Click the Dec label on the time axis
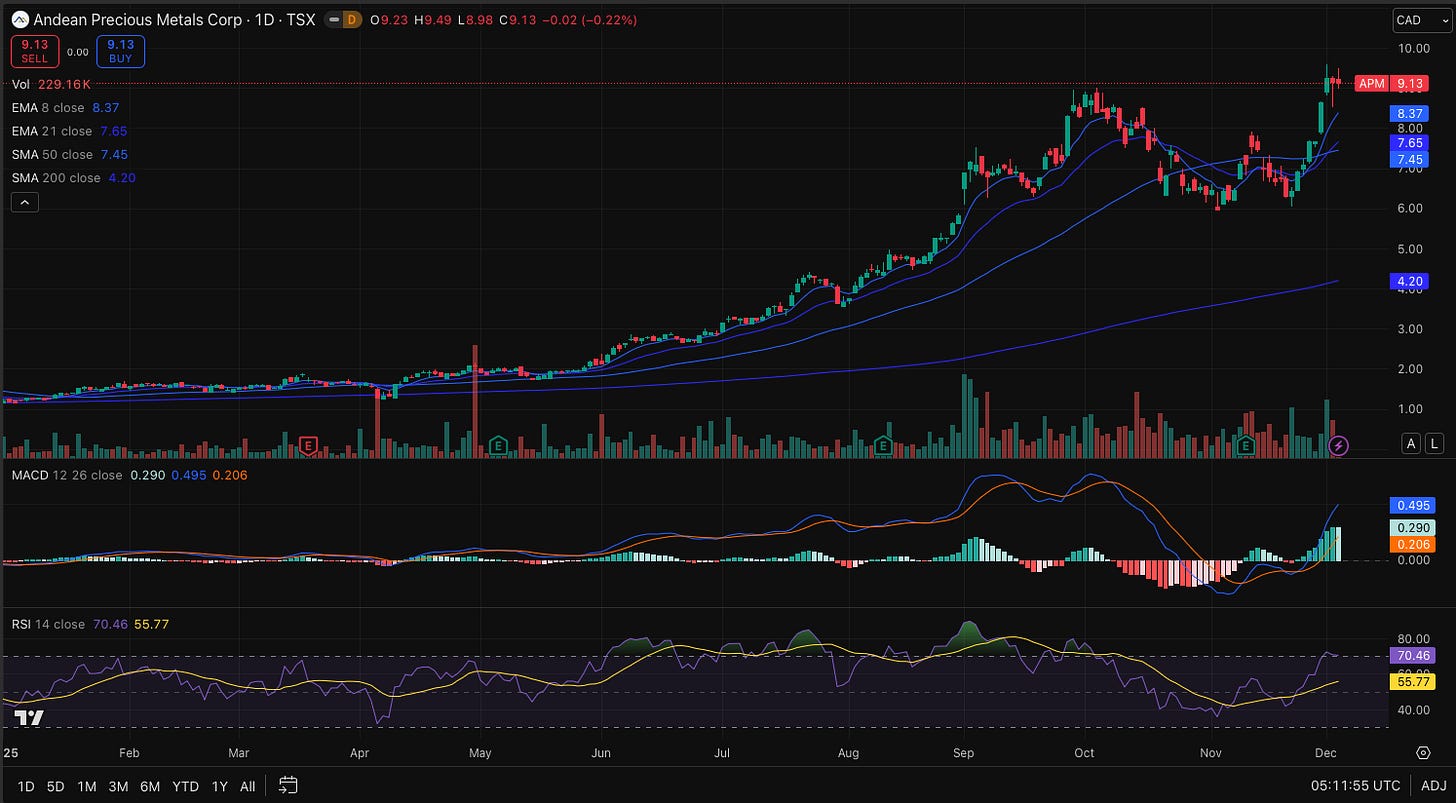This screenshot has height=803, width=1456. tap(1327, 751)
